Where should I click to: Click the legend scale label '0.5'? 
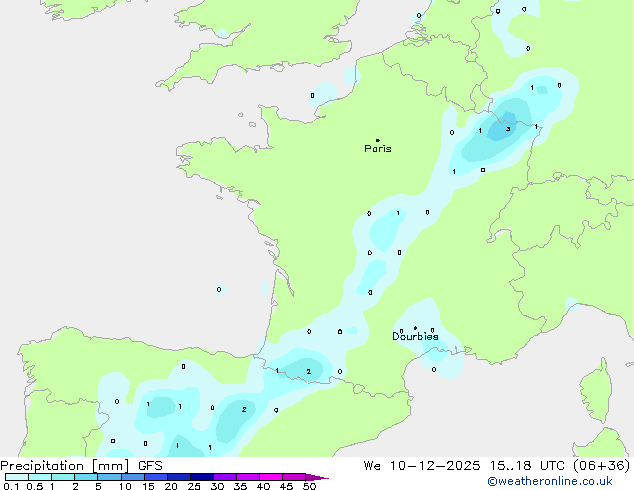point(34,486)
